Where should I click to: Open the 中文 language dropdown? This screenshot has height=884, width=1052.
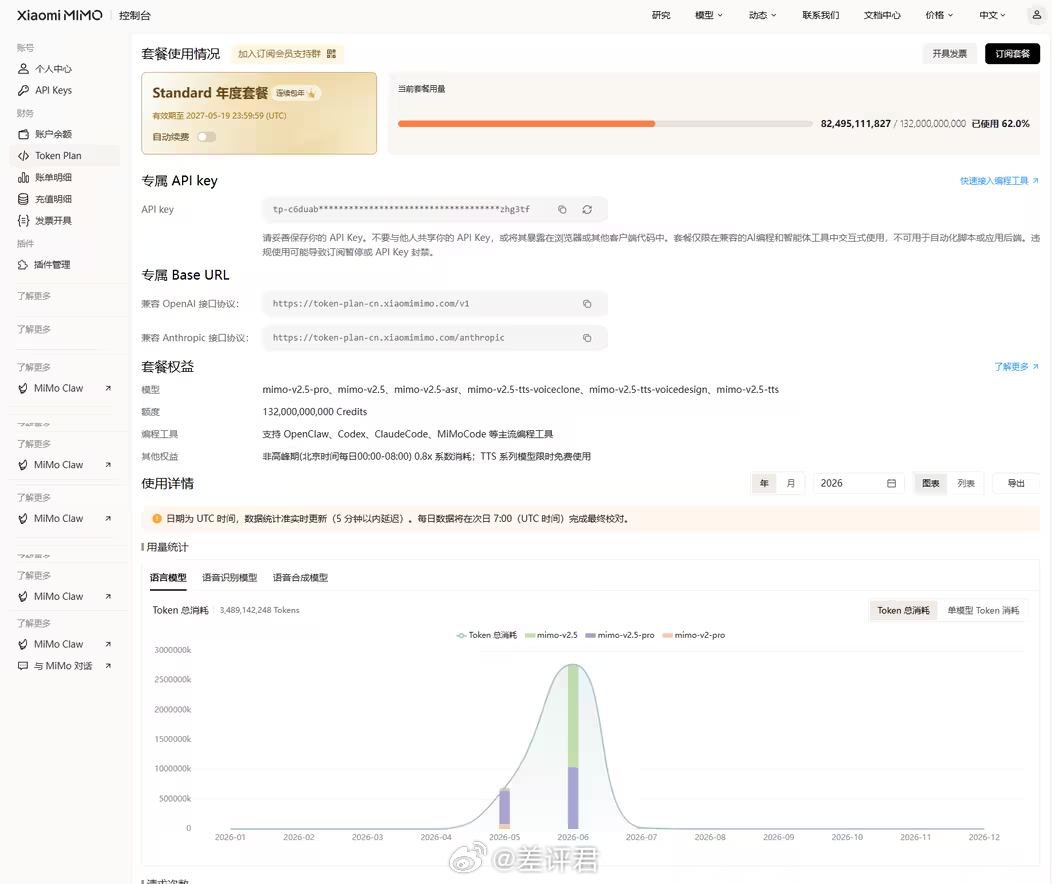pyautogui.click(x=992, y=15)
